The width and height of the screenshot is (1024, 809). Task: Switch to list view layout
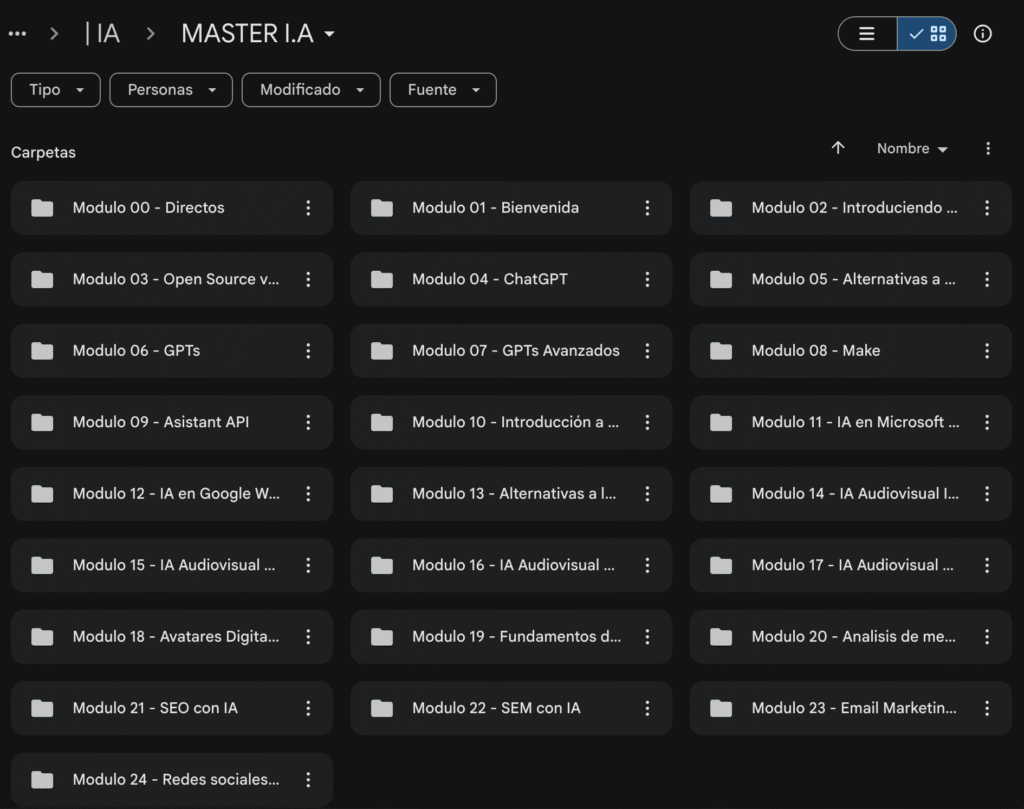(x=867, y=34)
